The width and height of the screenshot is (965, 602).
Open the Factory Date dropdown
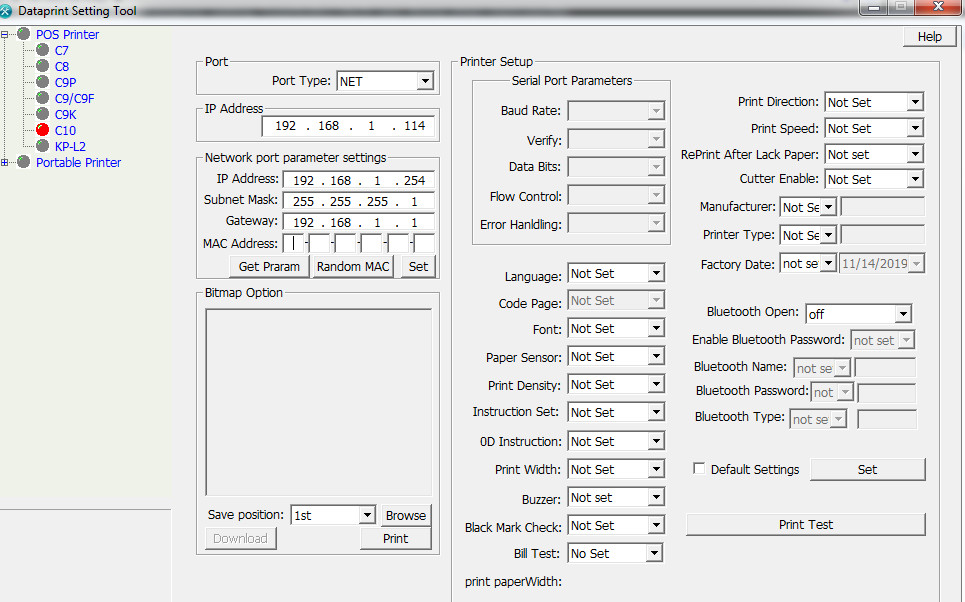click(828, 263)
